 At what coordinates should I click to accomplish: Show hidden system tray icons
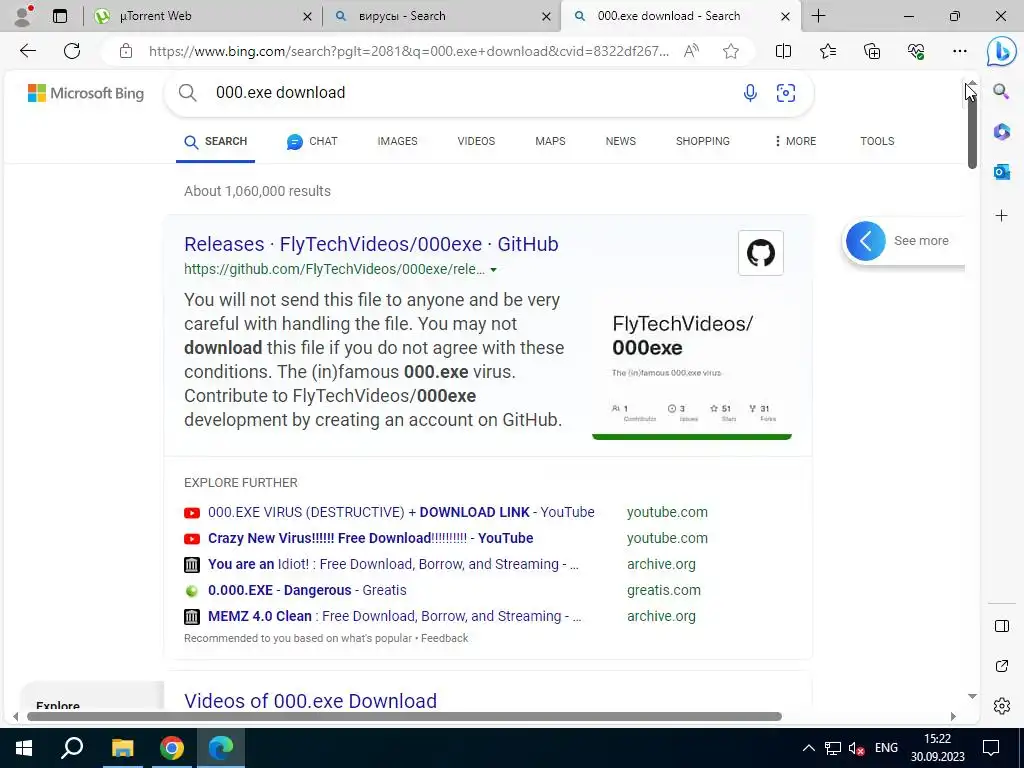tap(808, 748)
